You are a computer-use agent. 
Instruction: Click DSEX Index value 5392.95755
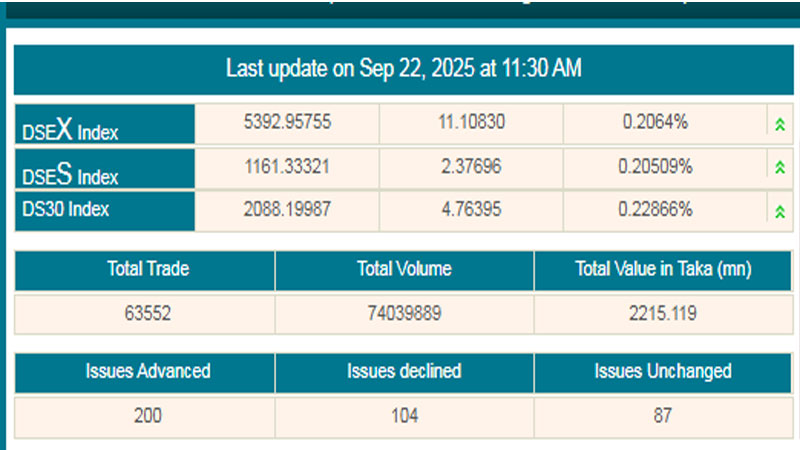(x=287, y=123)
